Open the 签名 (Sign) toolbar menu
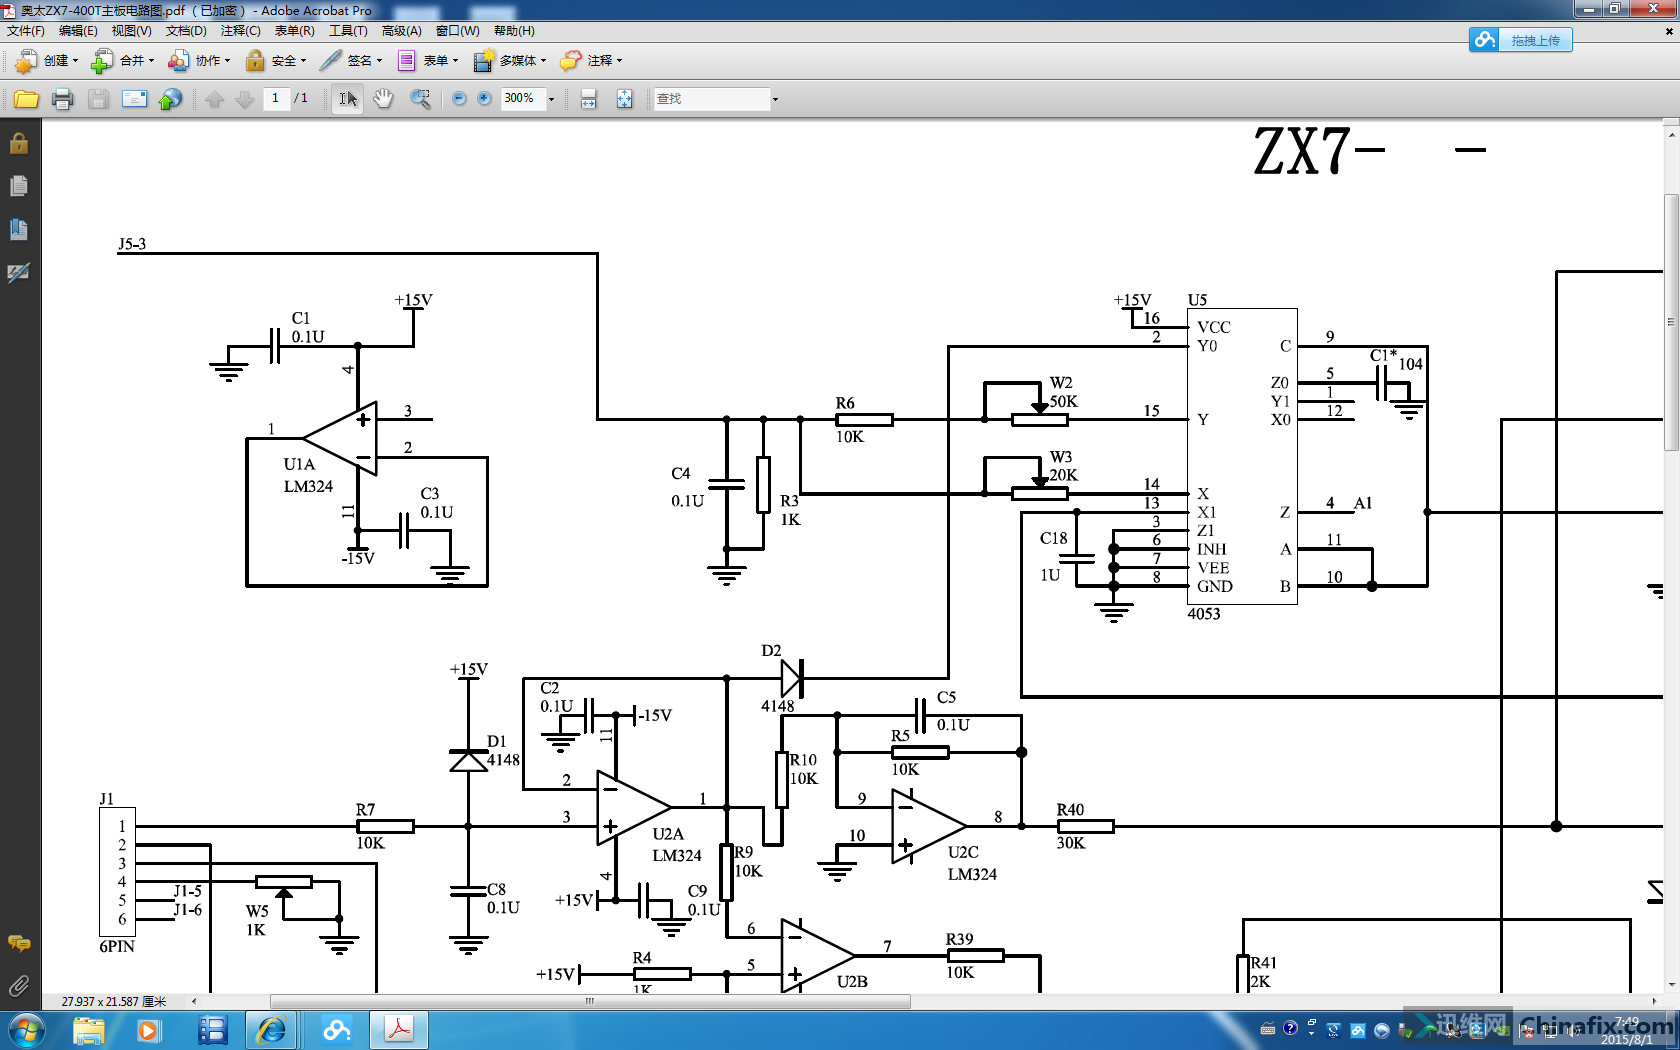1680x1050 pixels. 351,61
